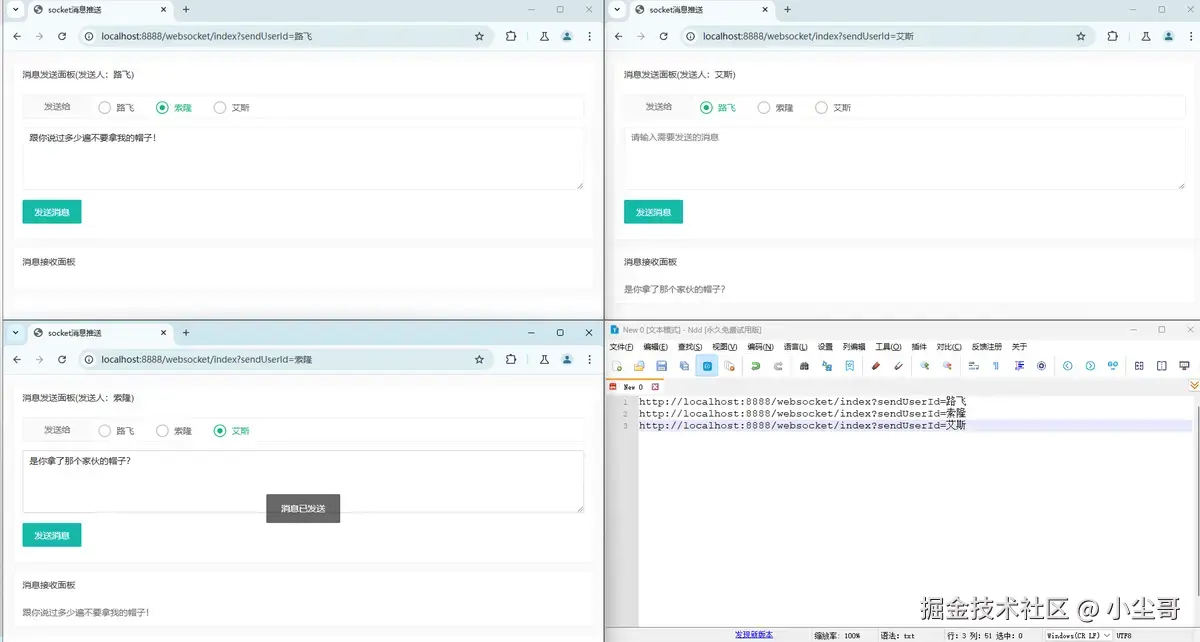Open file icon in Ndd toolbar

[639, 366]
